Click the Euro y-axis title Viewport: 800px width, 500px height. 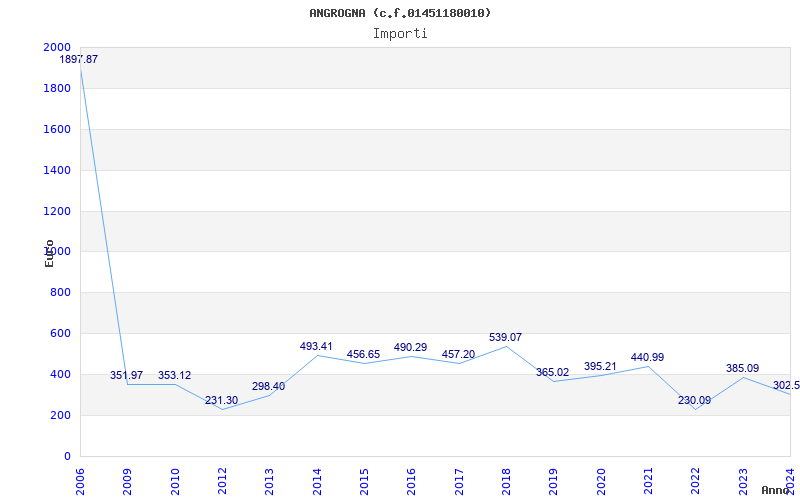[49, 254]
